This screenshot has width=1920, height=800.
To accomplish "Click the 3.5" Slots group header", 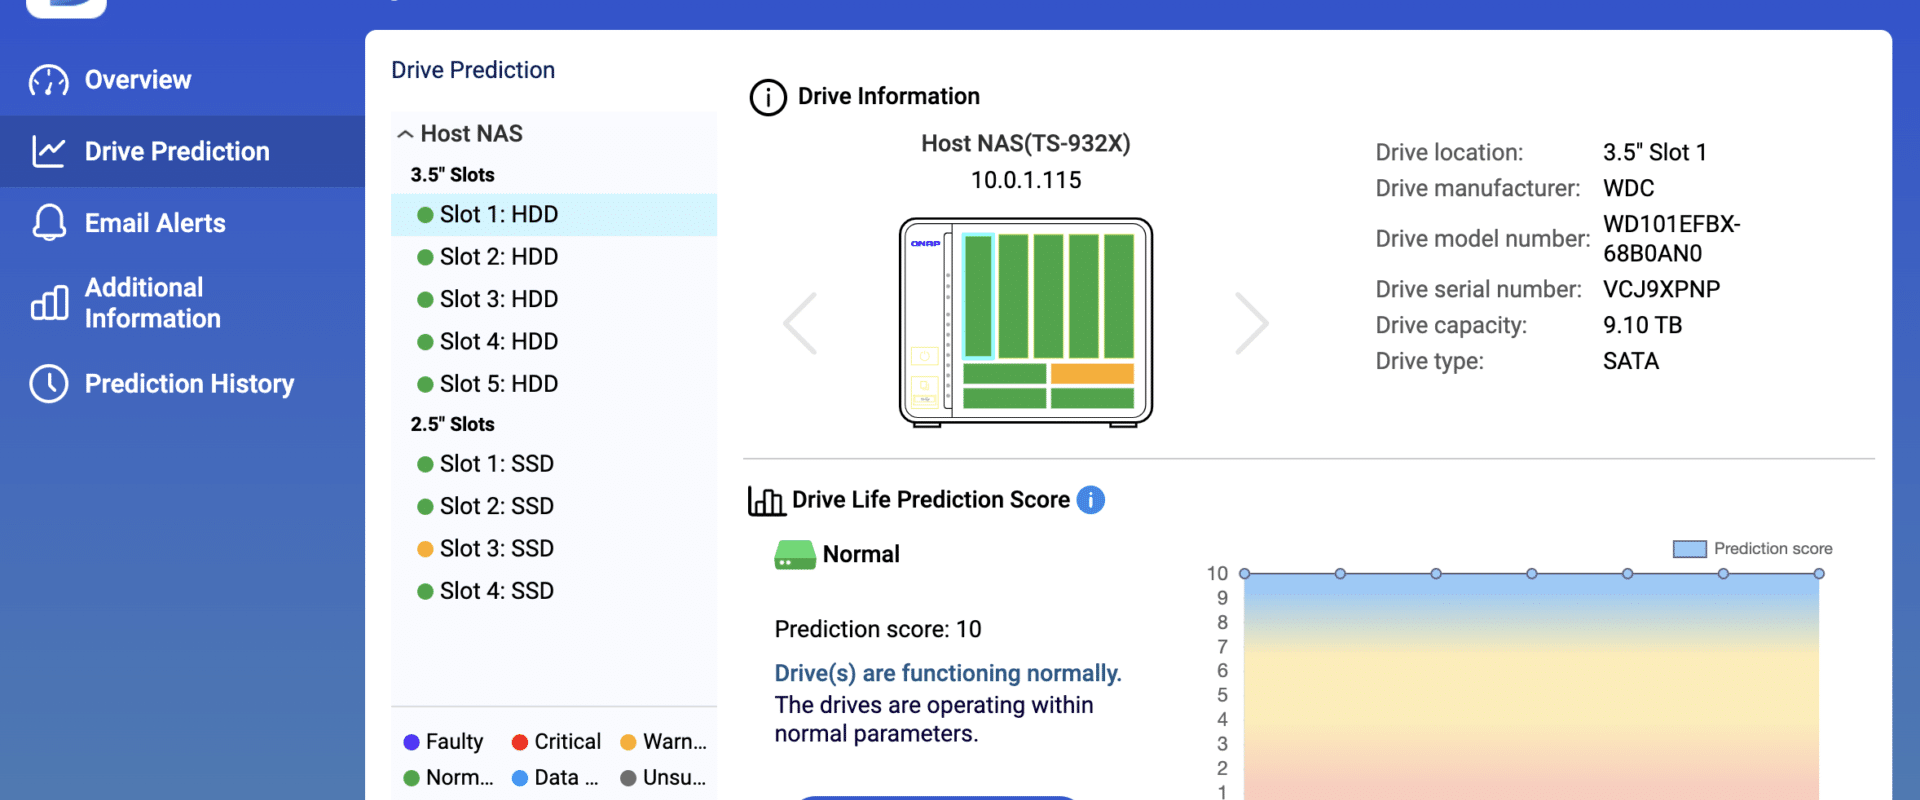I will tap(452, 175).
